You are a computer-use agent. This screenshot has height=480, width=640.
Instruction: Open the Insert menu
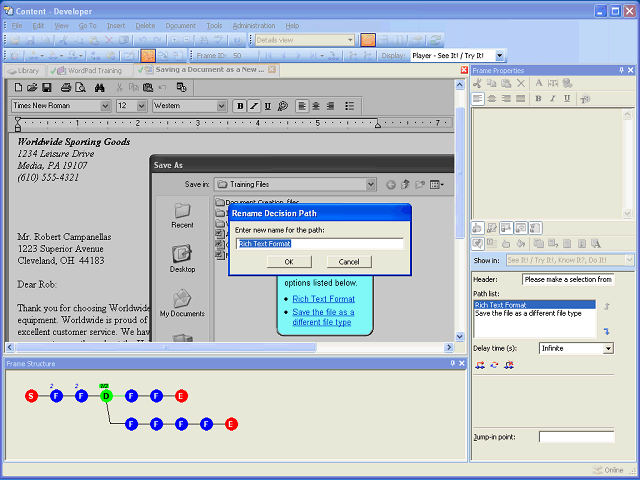click(116, 26)
